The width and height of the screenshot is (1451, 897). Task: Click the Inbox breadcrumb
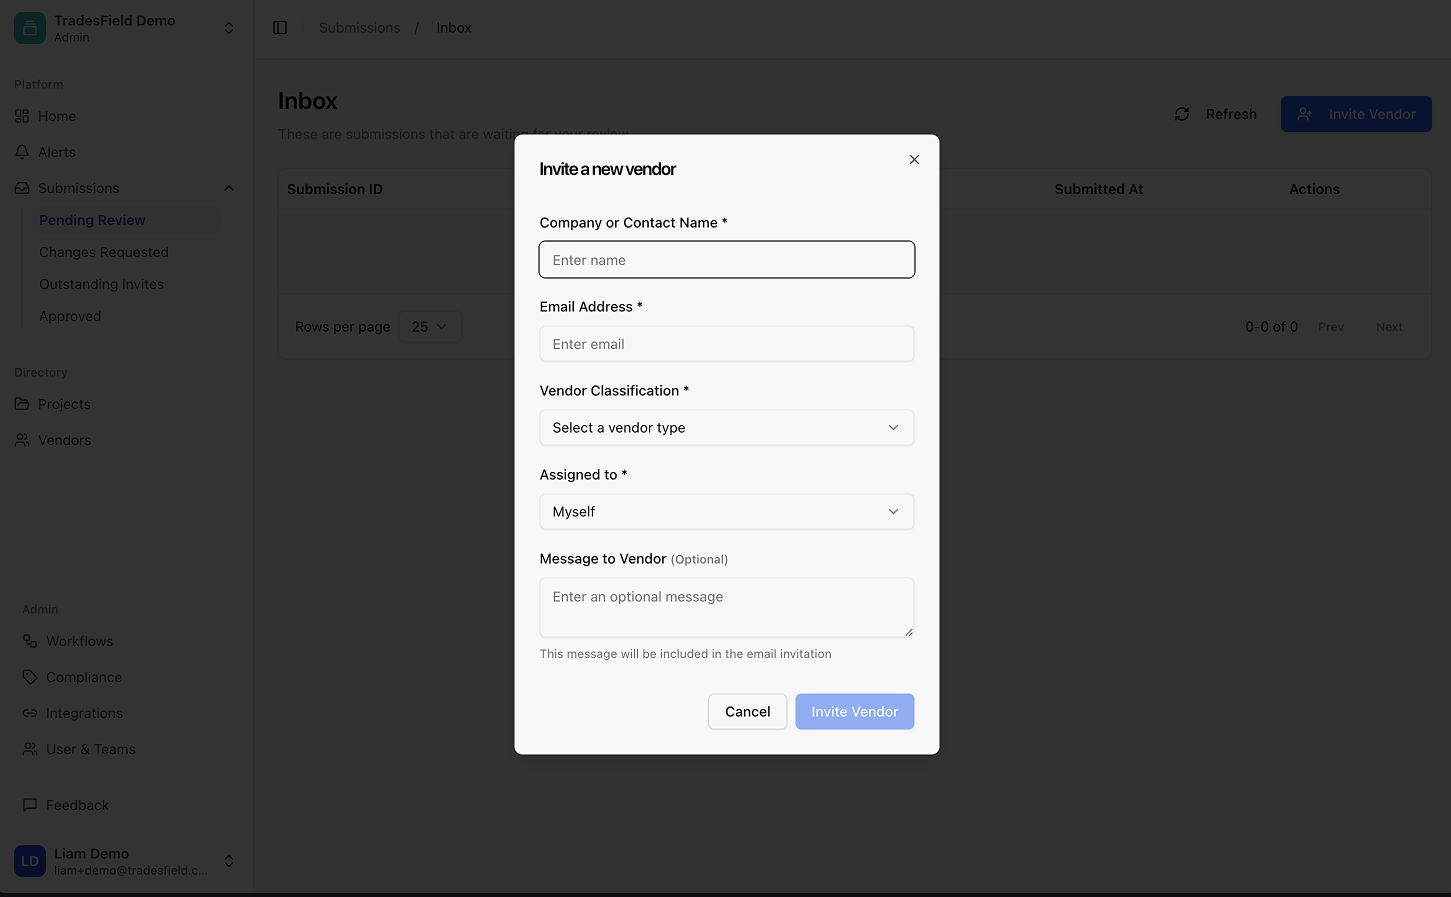[454, 28]
